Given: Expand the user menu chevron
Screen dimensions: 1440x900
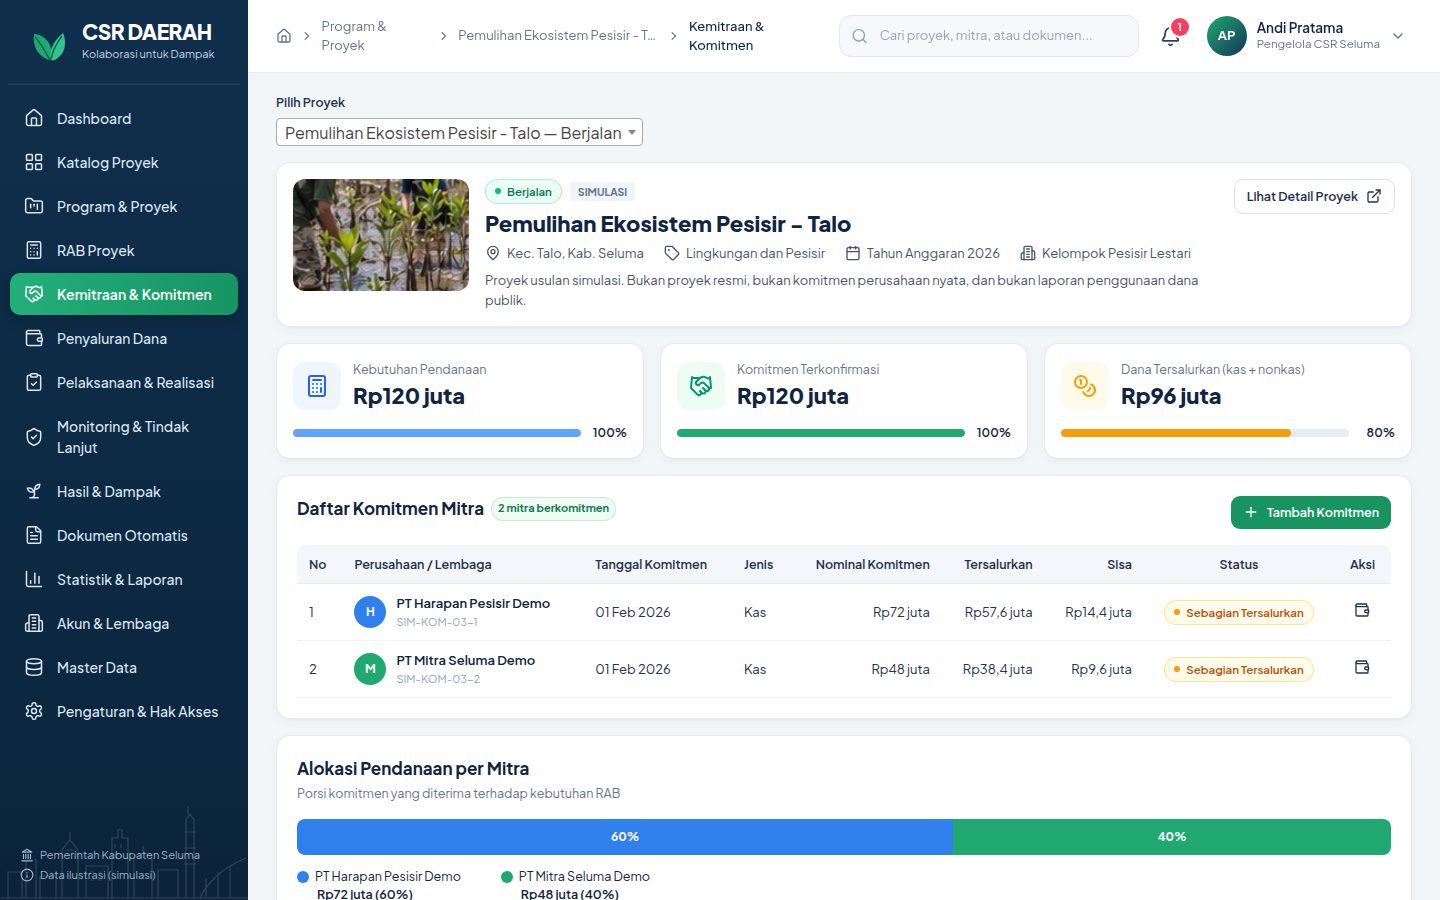Looking at the screenshot, I should 1398,36.
